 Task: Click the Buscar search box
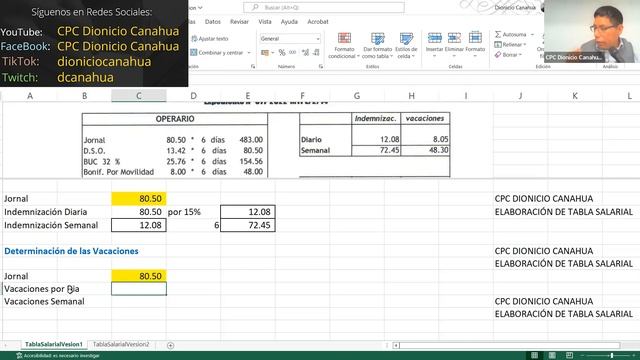(324, 7)
